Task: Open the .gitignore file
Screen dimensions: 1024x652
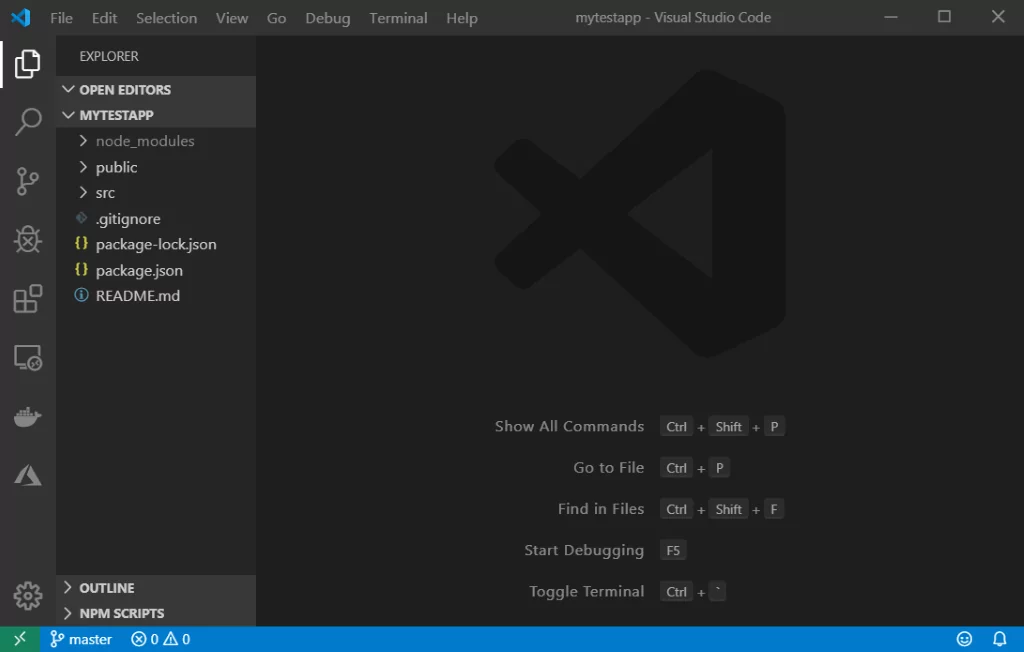Action: 156,219
